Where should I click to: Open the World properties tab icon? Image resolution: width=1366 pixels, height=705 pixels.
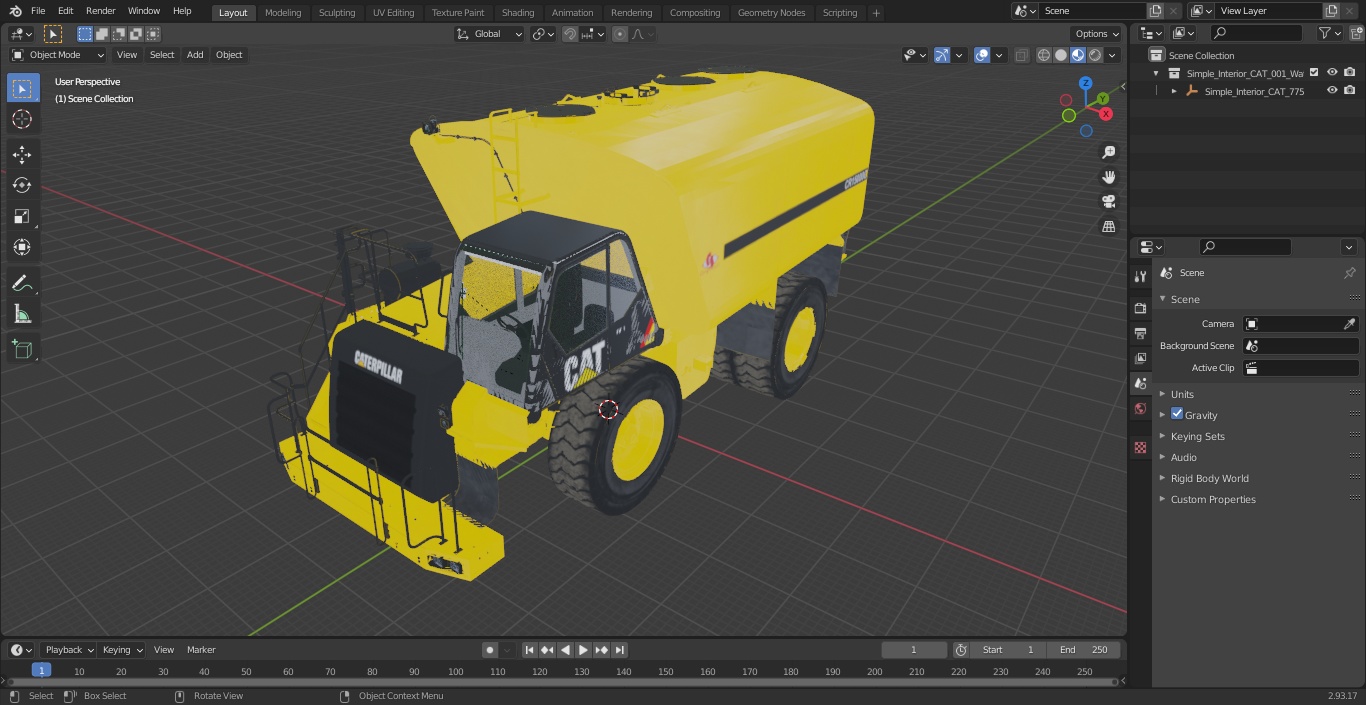[x=1140, y=408]
